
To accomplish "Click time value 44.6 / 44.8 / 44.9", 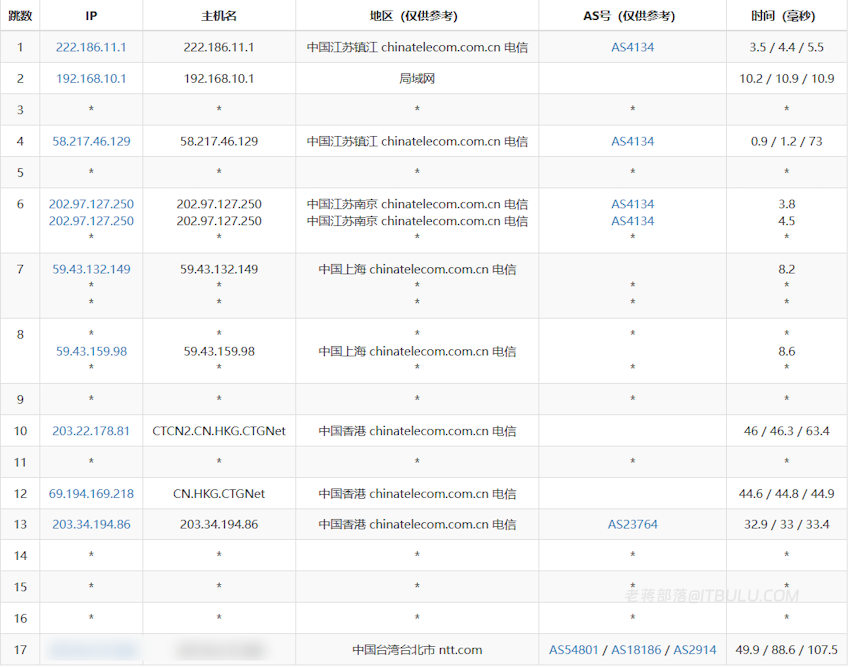I will click(787, 493).
